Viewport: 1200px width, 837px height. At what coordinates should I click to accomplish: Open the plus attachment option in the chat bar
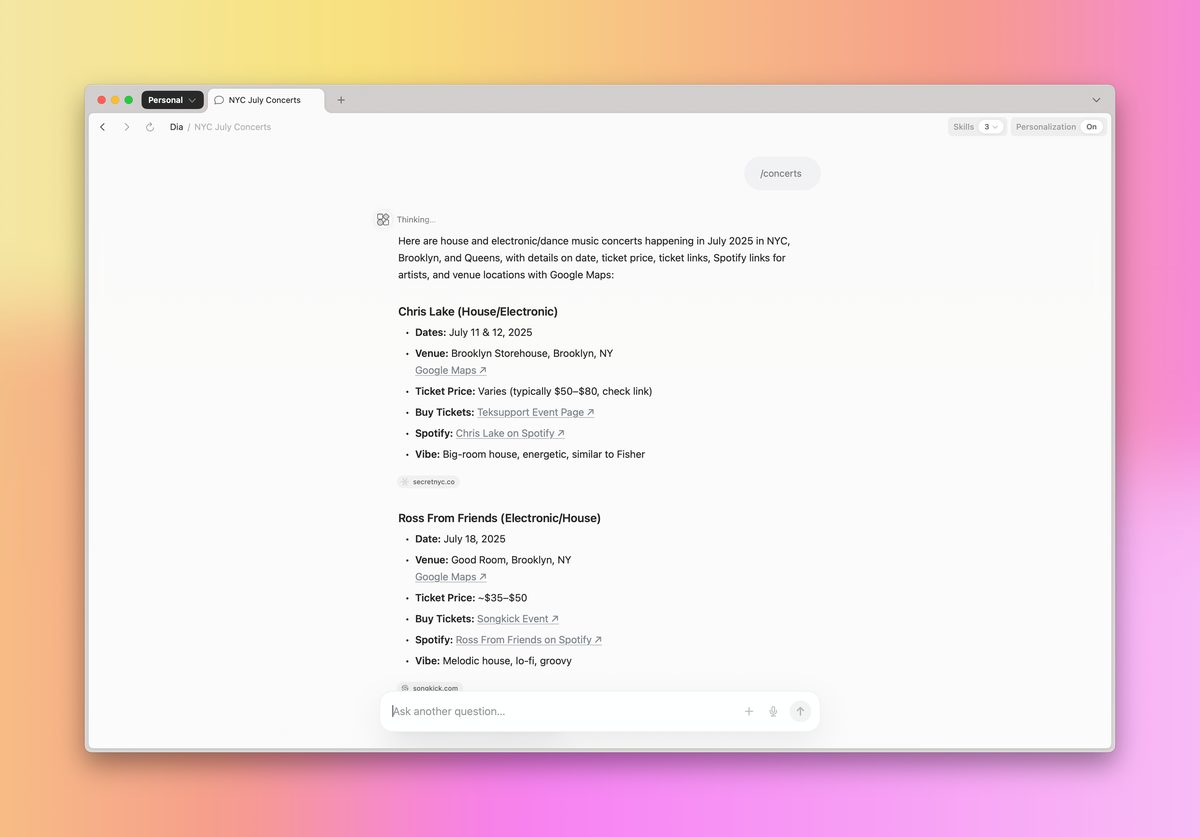coord(749,711)
